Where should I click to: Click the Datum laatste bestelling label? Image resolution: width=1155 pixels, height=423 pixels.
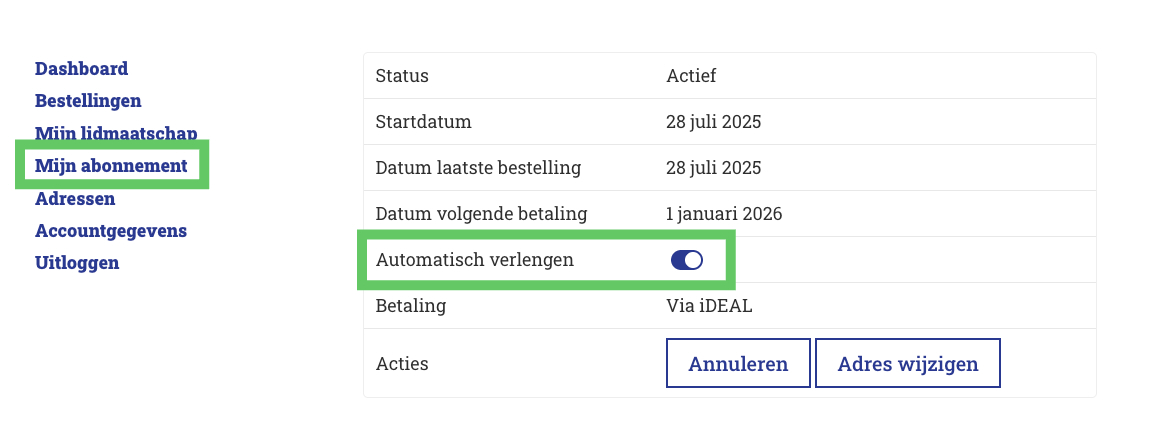pyautogui.click(x=478, y=168)
